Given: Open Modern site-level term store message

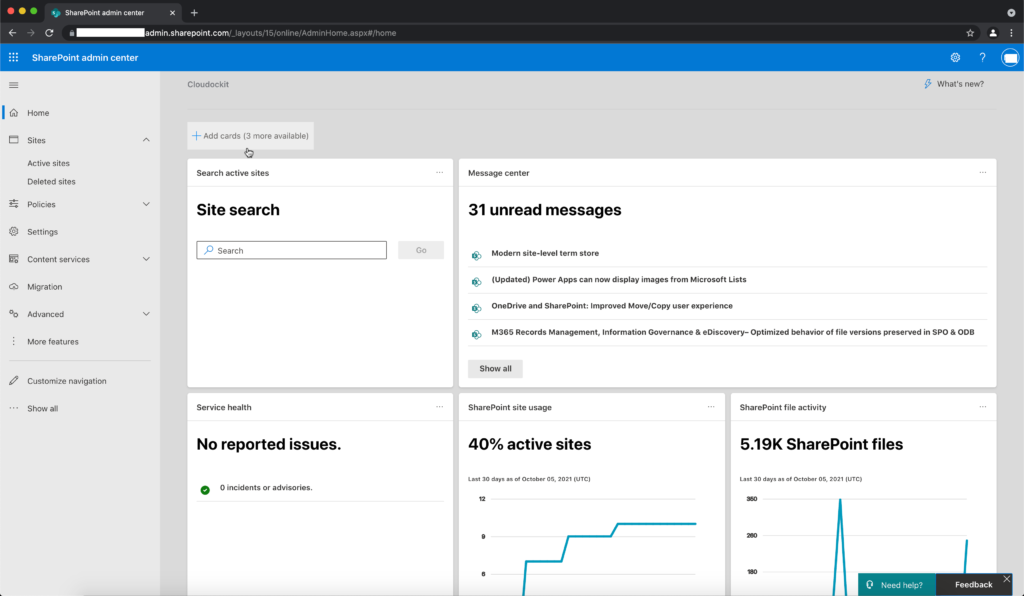Looking at the screenshot, I should coord(545,253).
